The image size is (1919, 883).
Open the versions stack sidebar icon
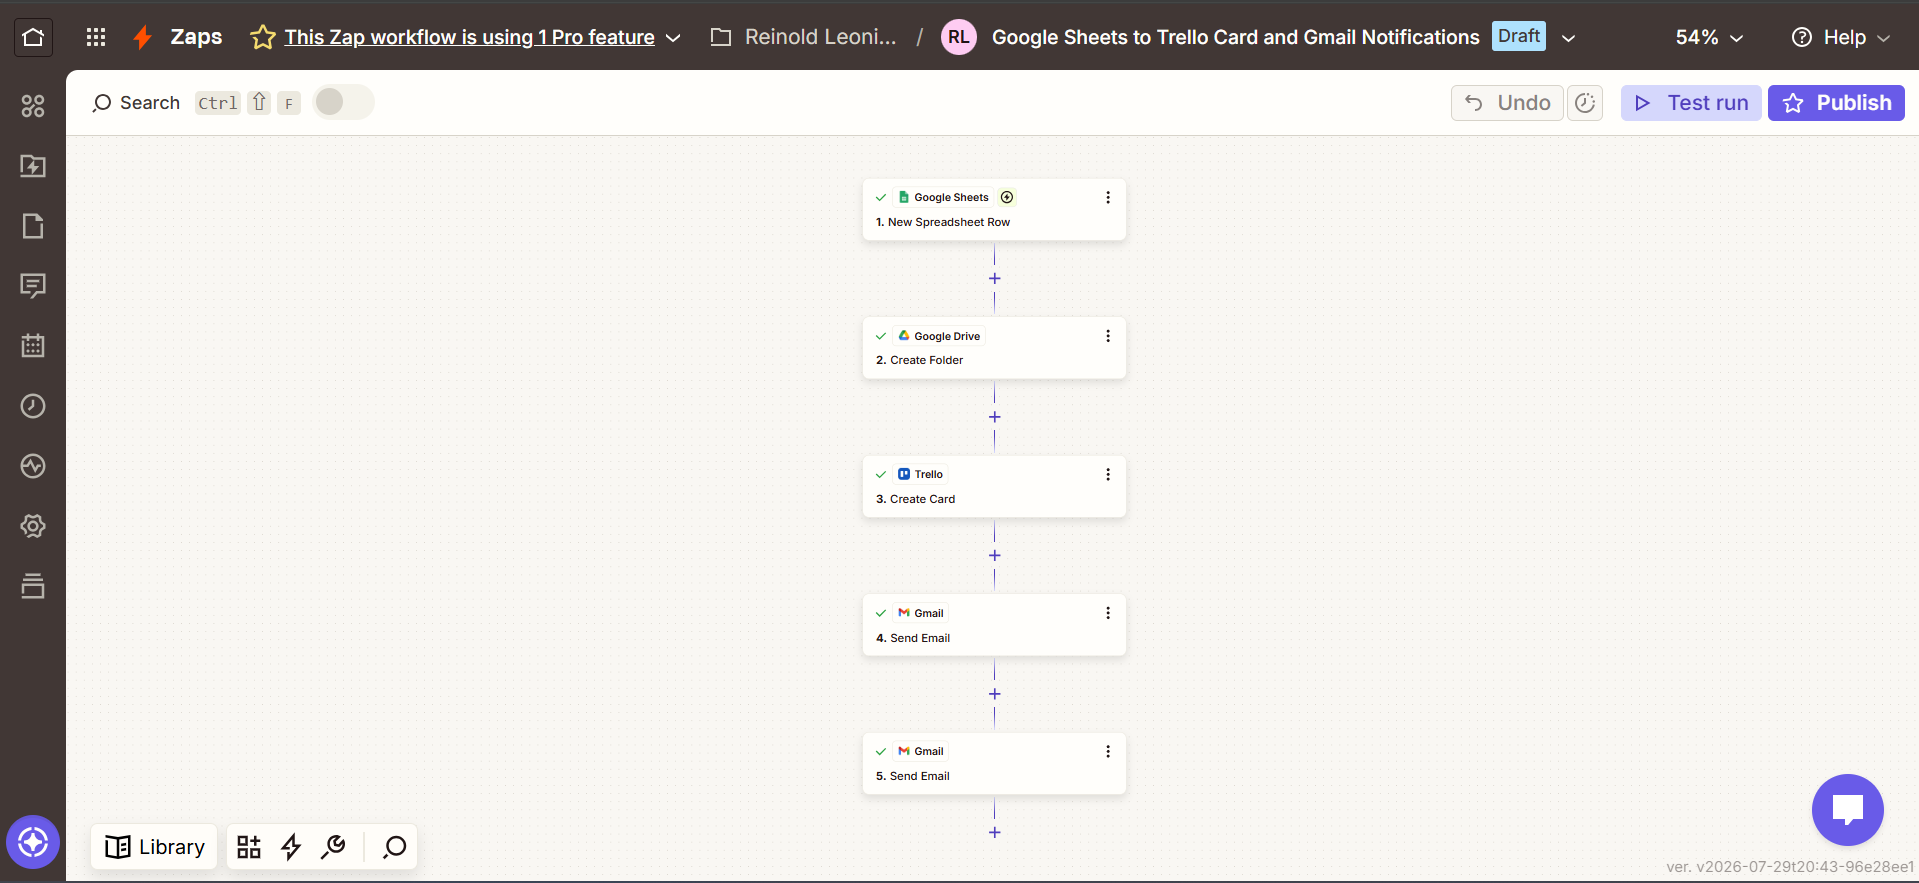[33, 586]
